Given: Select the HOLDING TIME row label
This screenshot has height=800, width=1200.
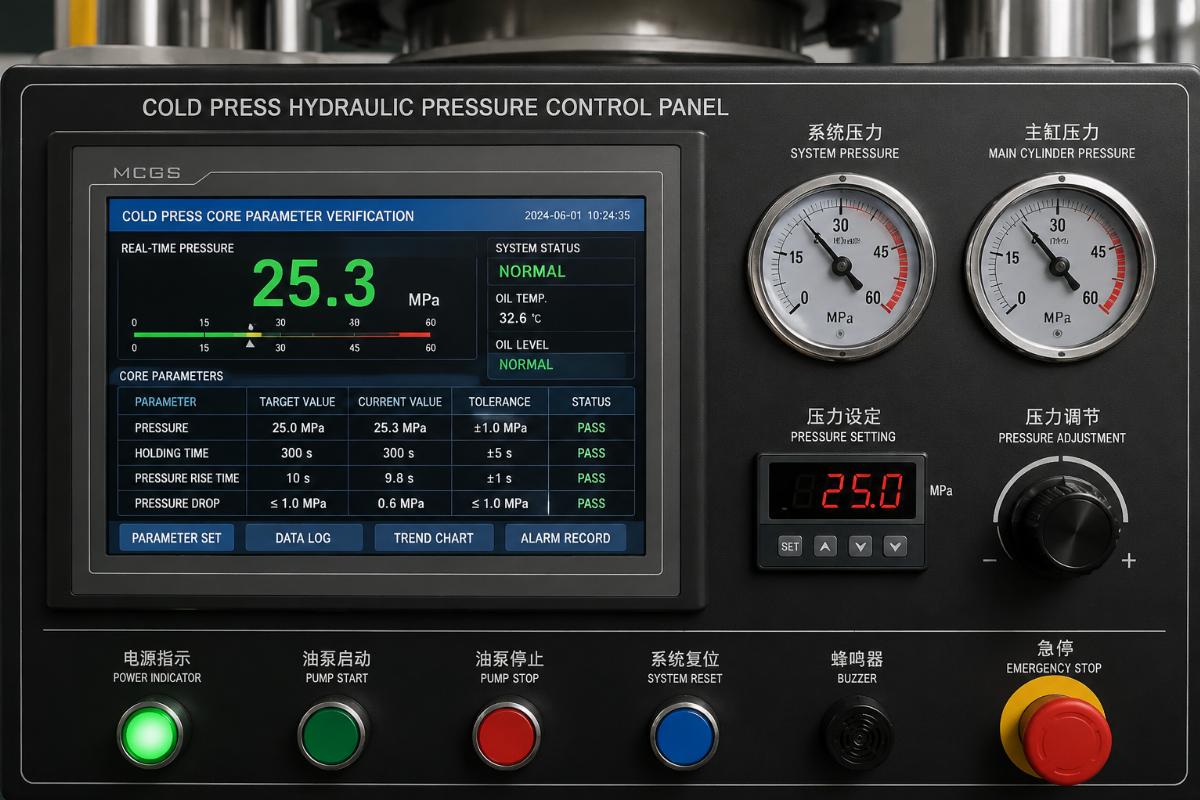Looking at the screenshot, I should [172, 453].
